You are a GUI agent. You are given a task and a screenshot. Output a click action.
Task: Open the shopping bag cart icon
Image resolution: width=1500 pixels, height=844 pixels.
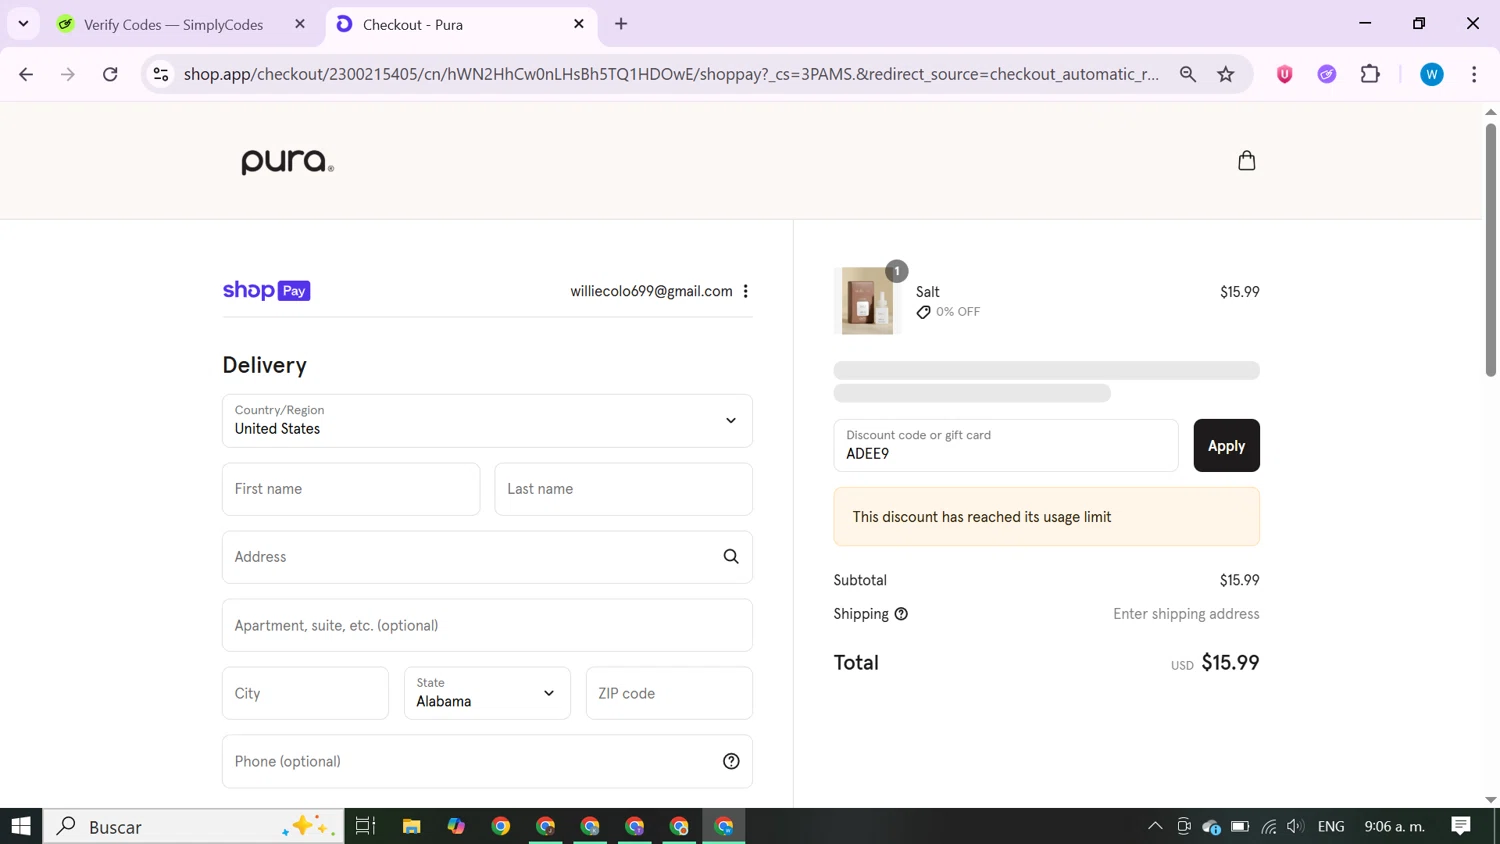click(x=1246, y=160)
